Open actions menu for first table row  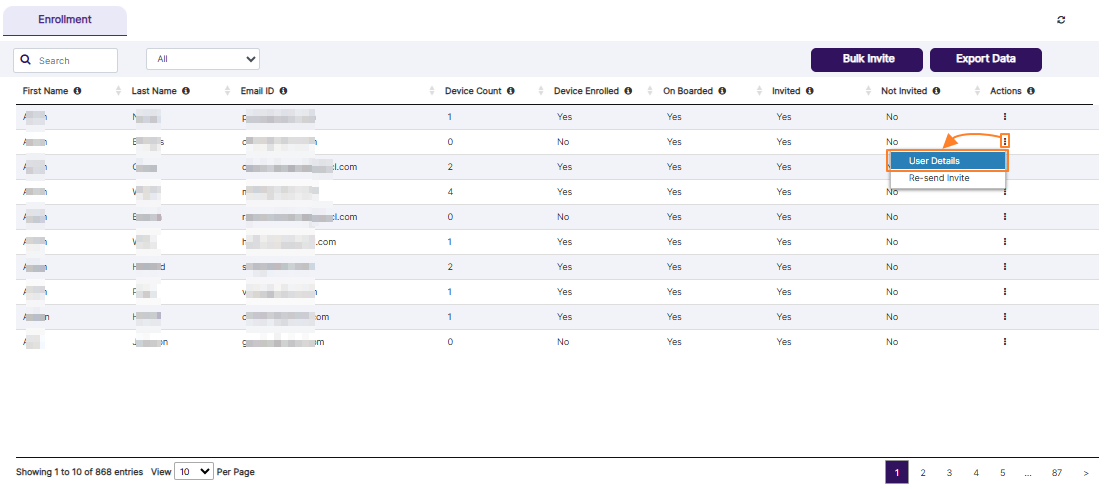click(x=1004, y=117)
